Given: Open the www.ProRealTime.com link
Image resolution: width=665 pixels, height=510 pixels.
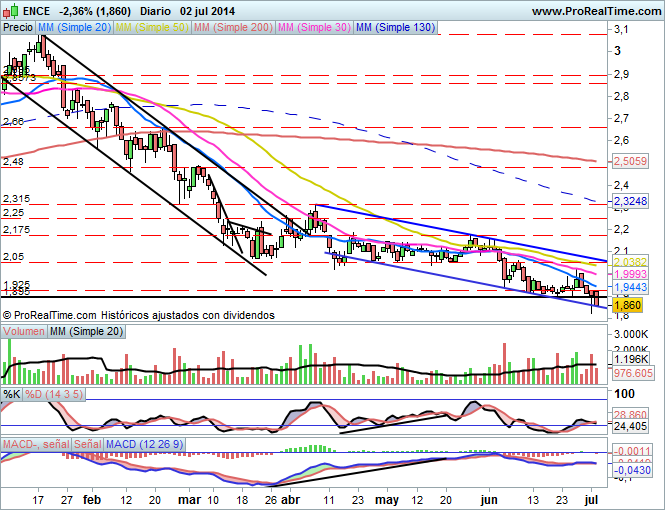Looking at the screenshot, I should pyautogui.click(x=595, y=11).
